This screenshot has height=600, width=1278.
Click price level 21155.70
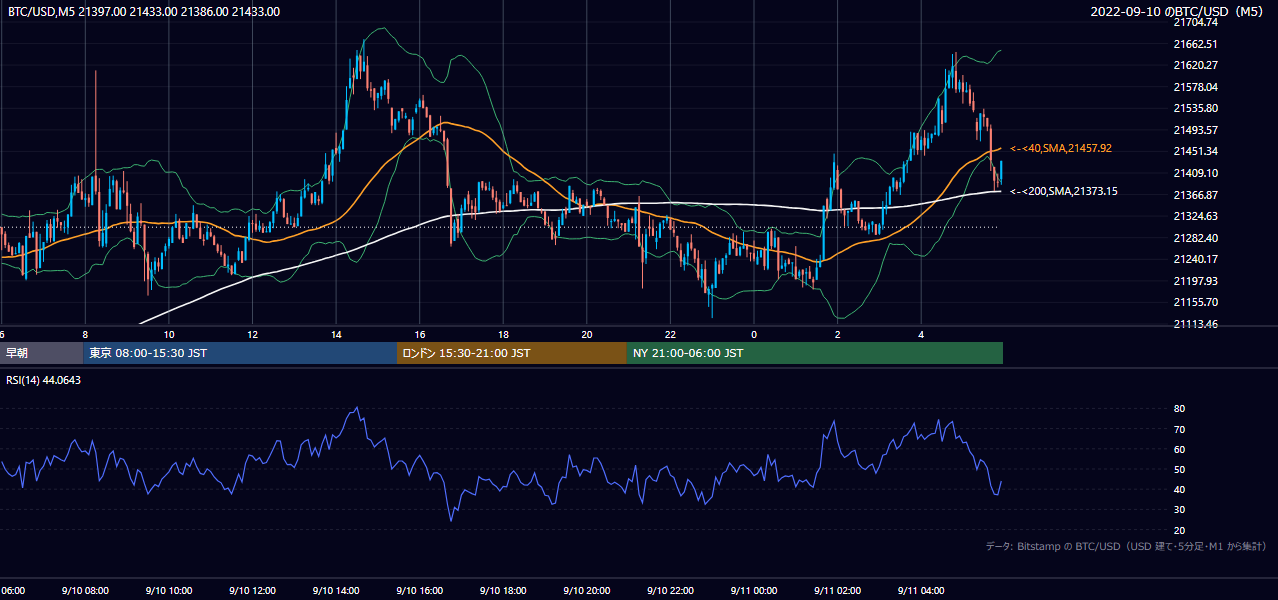(1195, 302)
